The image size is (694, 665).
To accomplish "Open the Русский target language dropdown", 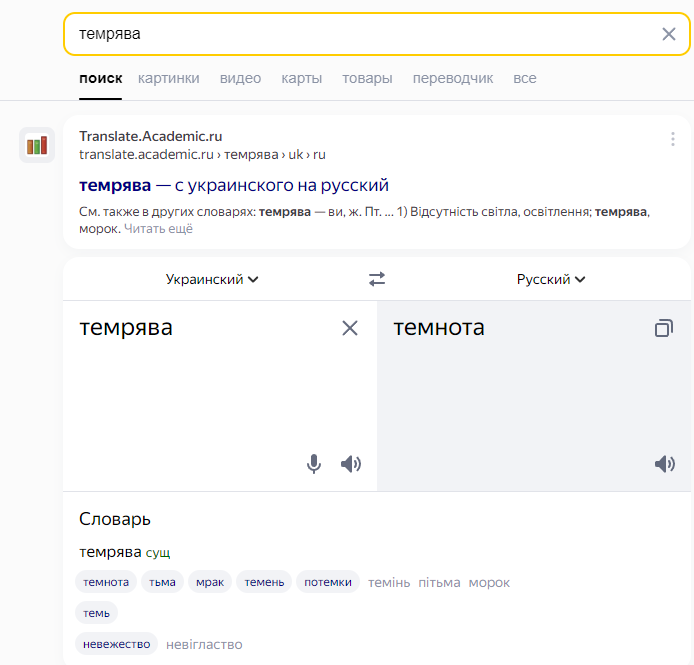I will (551, 279).
